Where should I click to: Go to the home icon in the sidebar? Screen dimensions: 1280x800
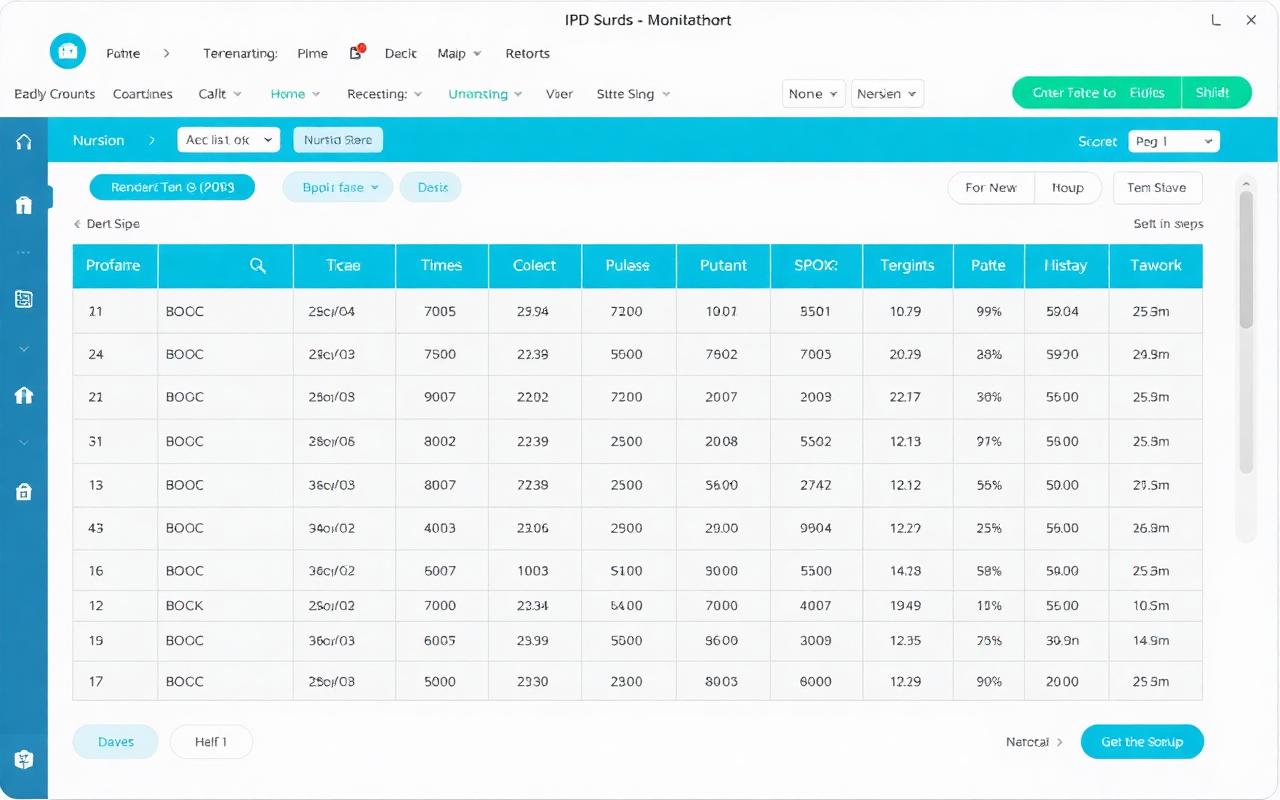point(24,142)
